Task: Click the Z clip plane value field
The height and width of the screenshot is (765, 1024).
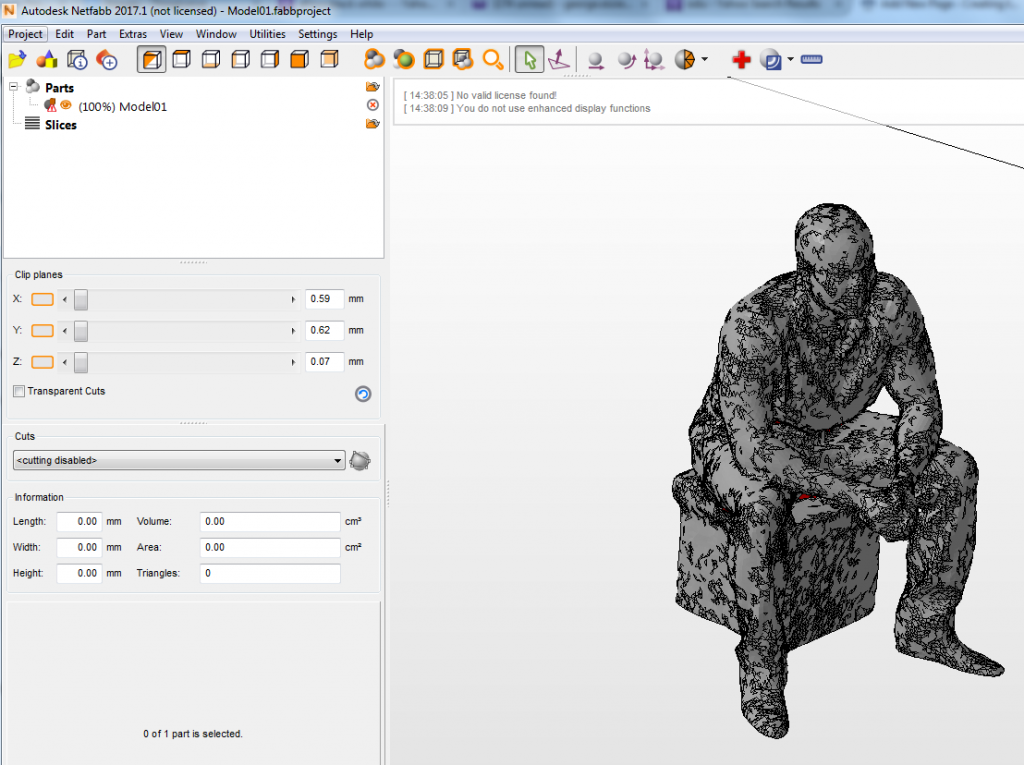Action: [x=324, y=361]
